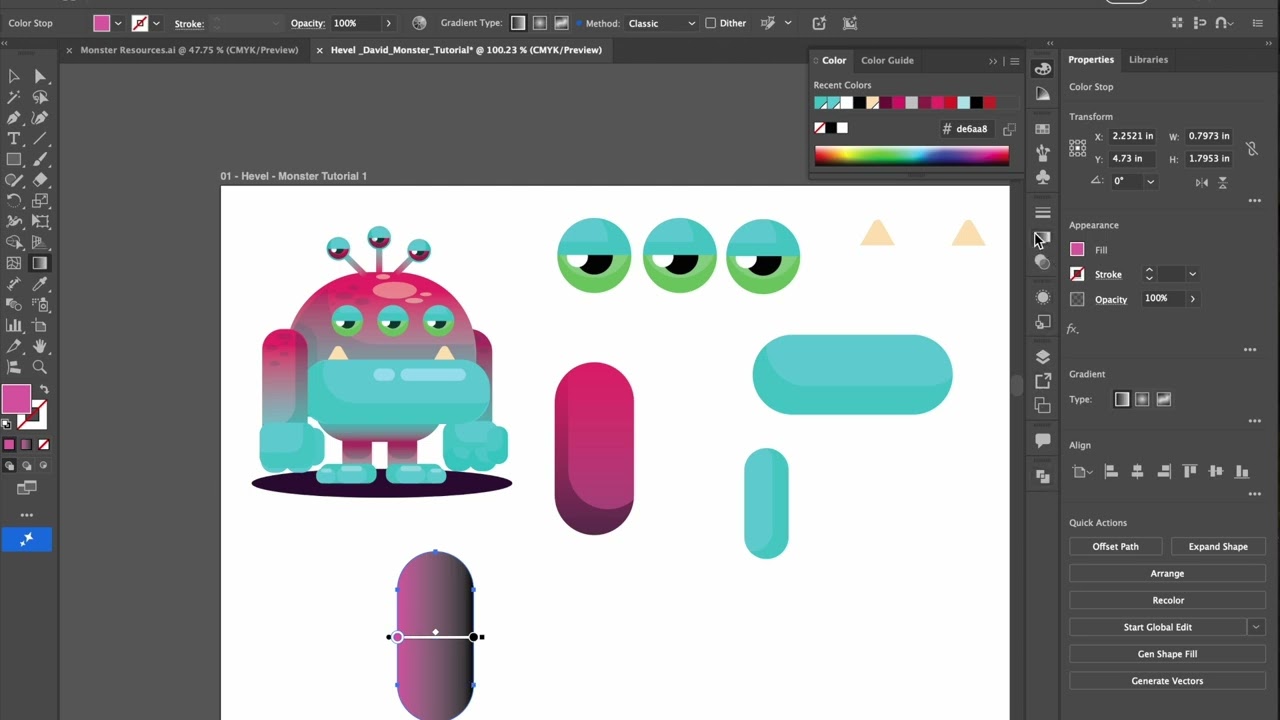Screen dimensions: 1280x720
Task: Select the Direct Selection tool
Action: point(40,76)
